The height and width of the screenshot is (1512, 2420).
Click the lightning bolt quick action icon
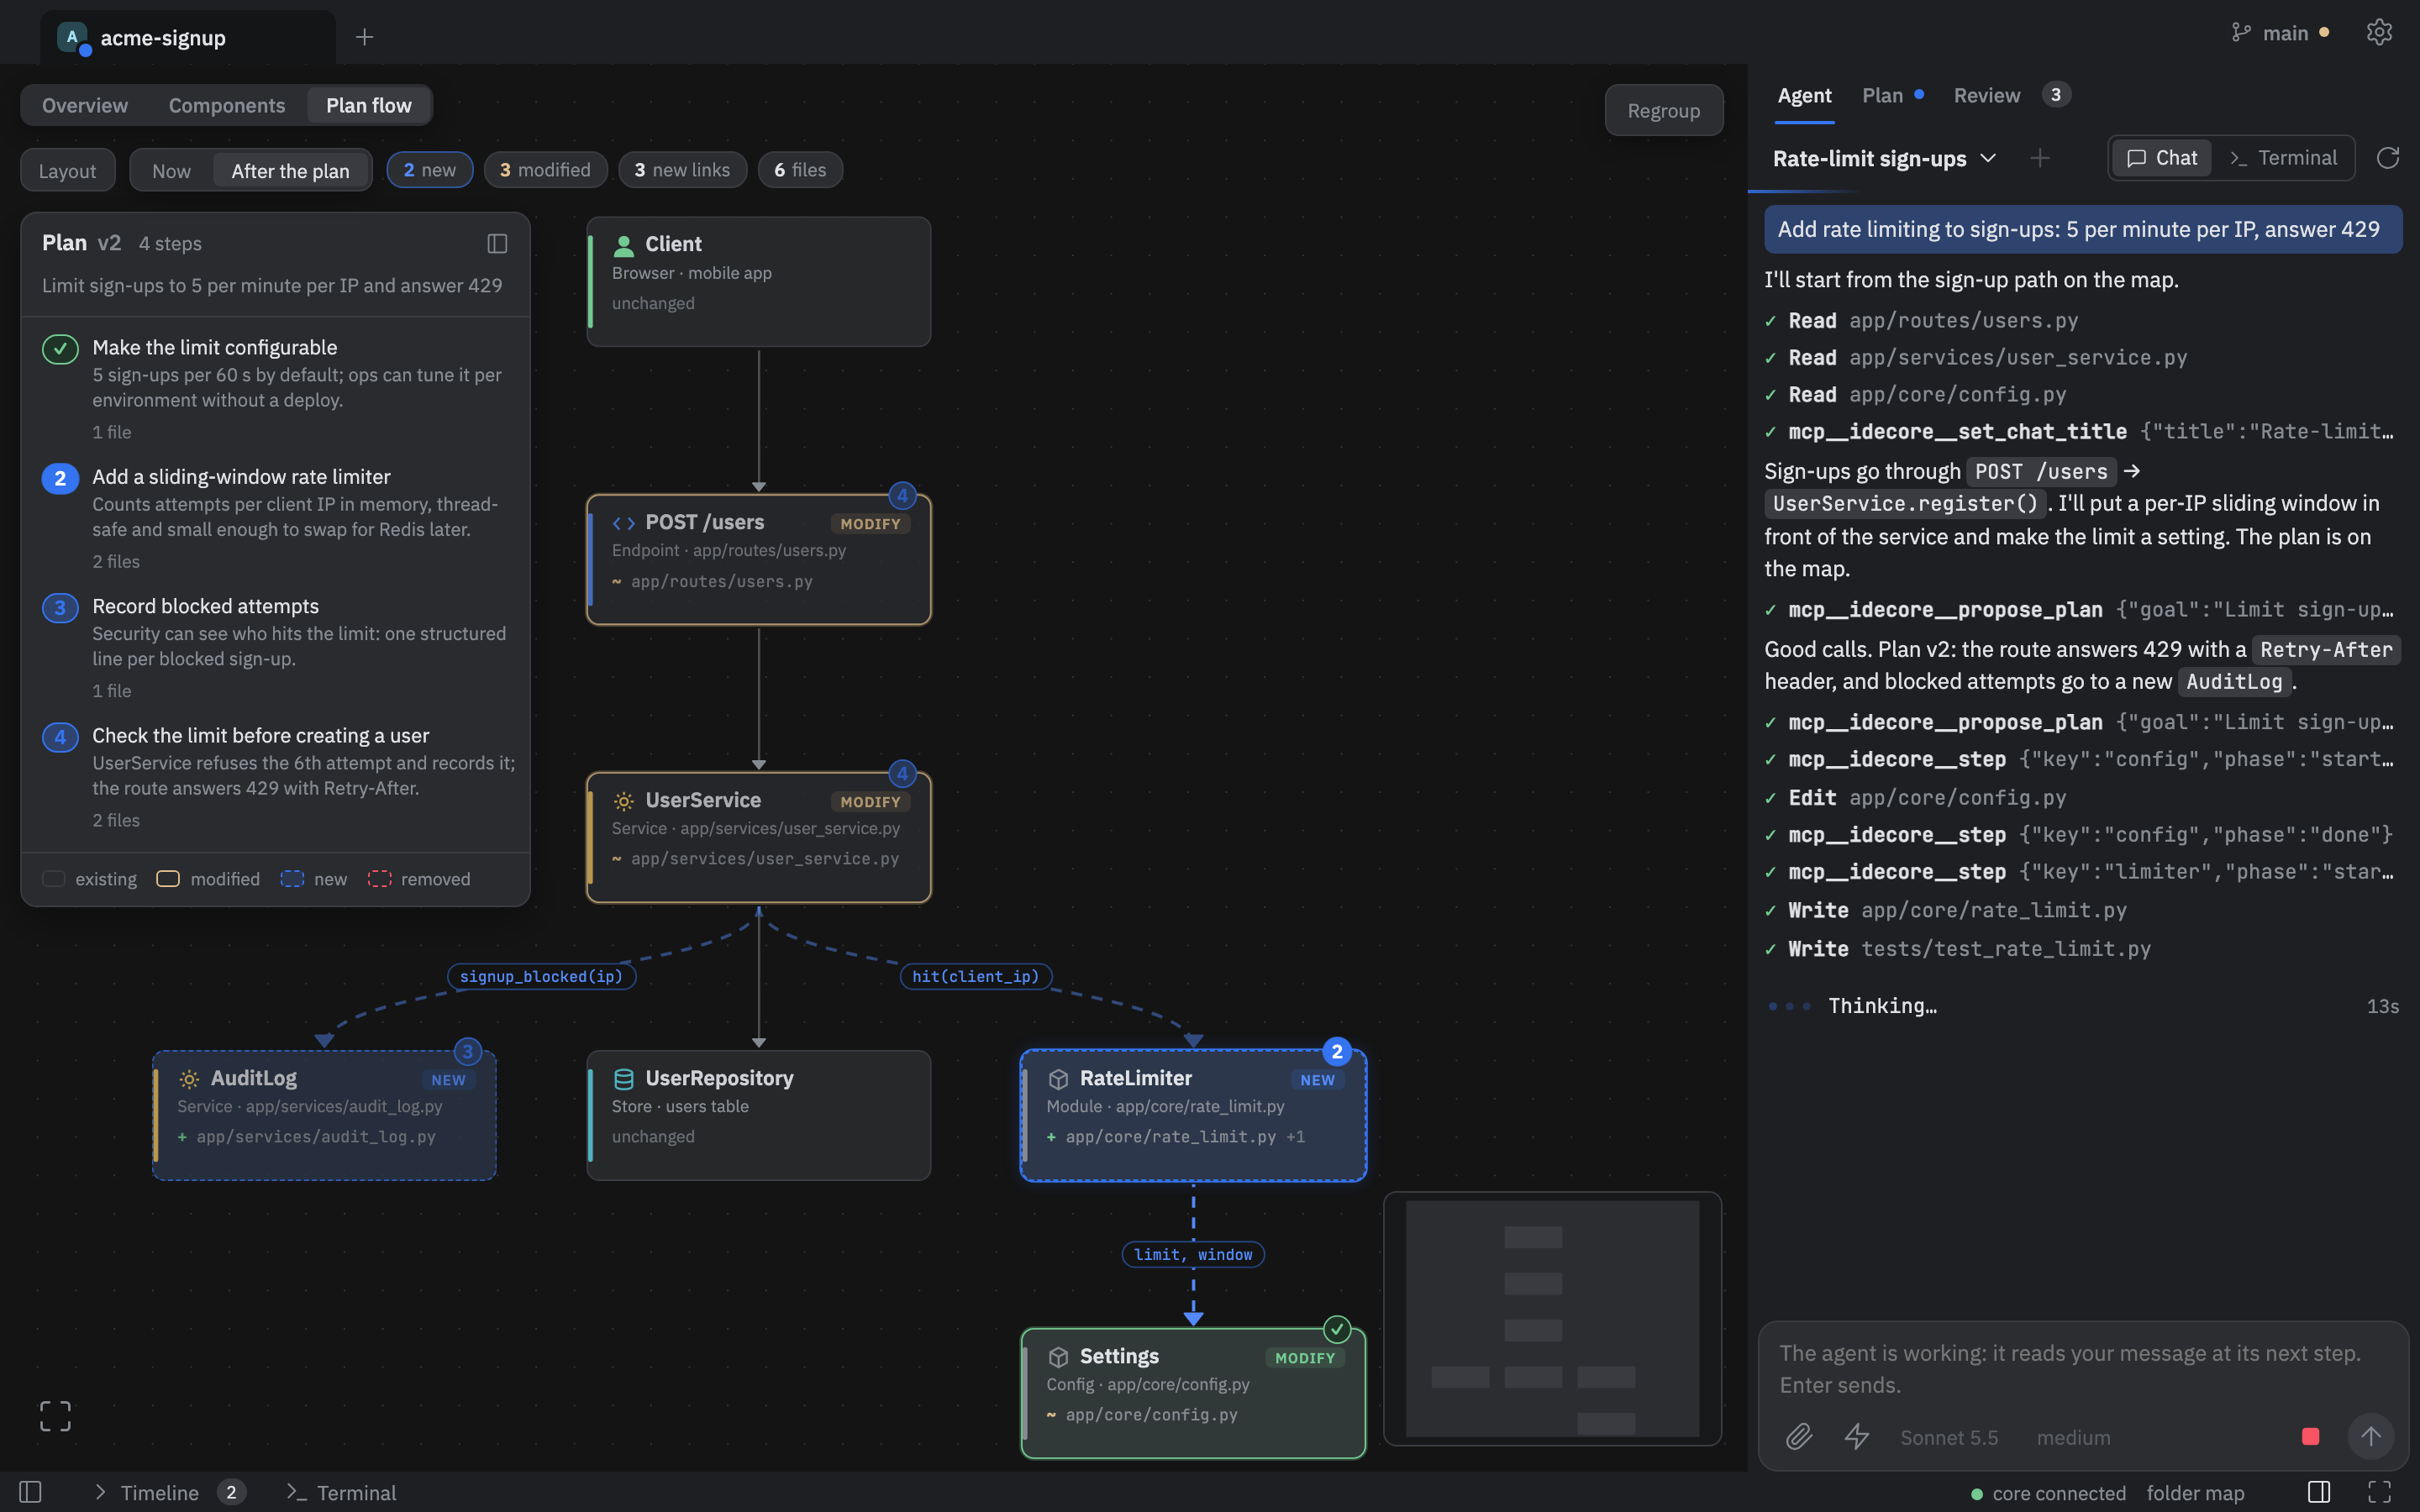click(x=1857, y=1437)
